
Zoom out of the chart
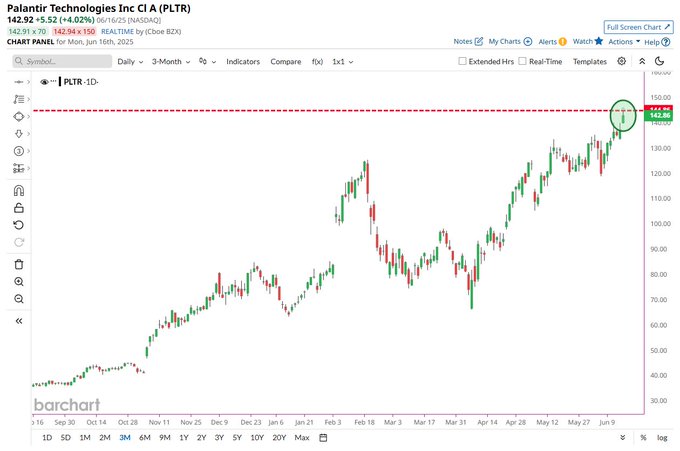(x=19, y=299)
